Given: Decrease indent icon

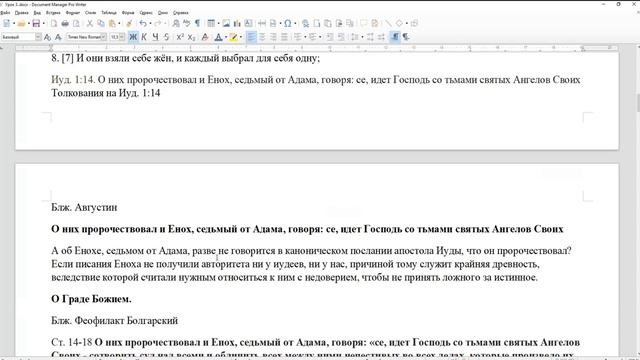Looking at the screenshot, I should [341, 37].
